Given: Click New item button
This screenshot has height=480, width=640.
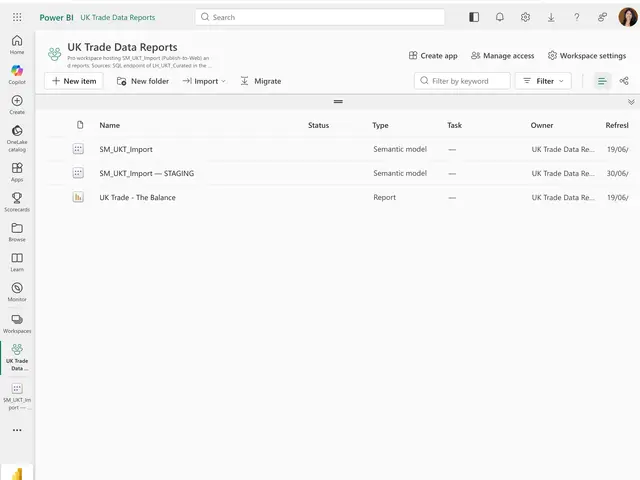Looking at the screenshot, I should click(x=74, y=81).
